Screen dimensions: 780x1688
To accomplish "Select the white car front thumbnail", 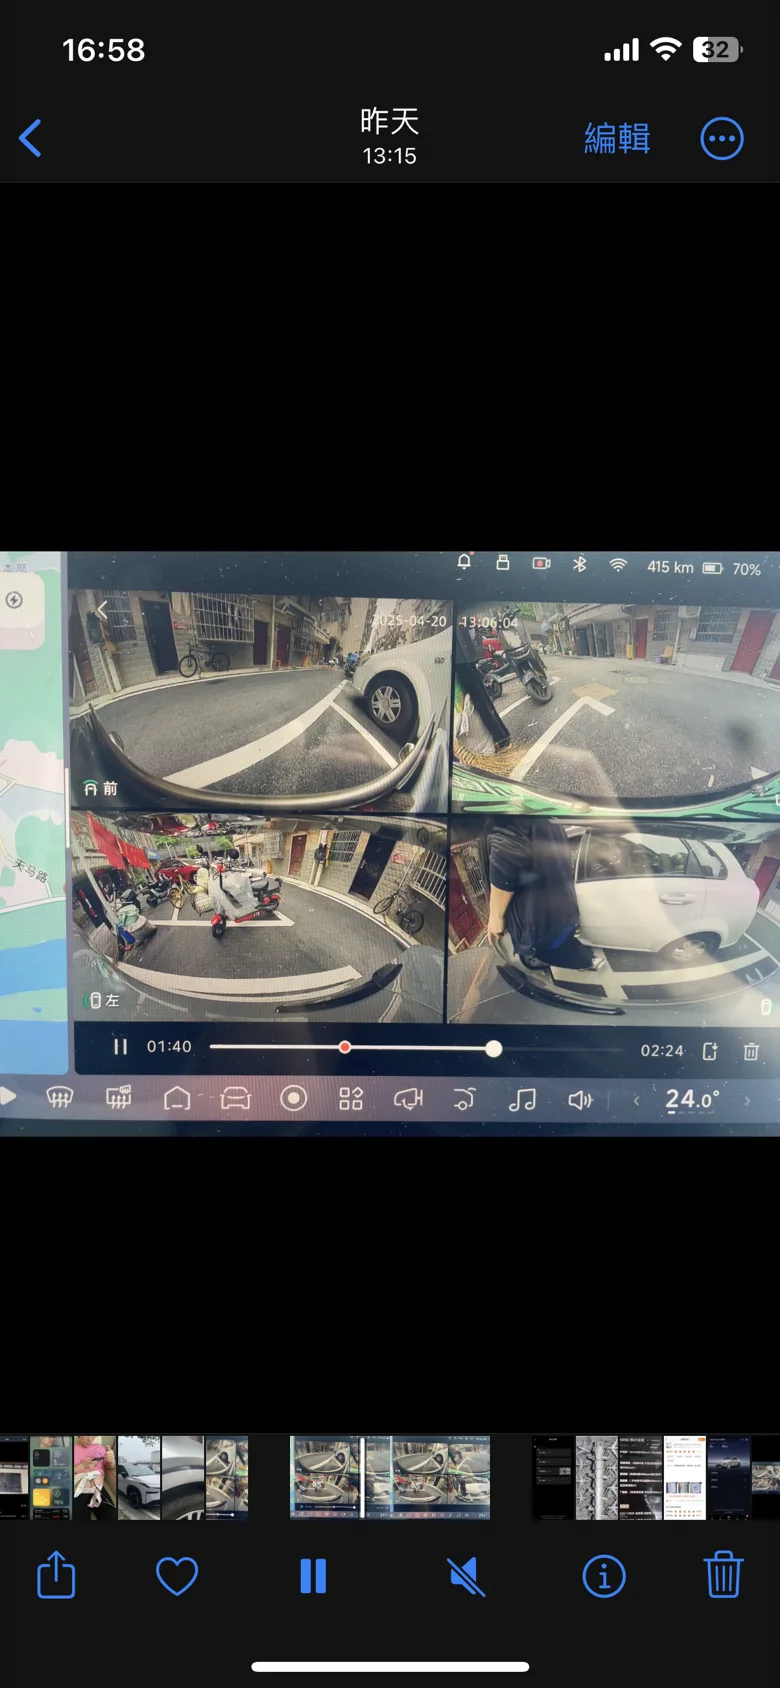I will pyautogui.click(x=139, y=1478).
